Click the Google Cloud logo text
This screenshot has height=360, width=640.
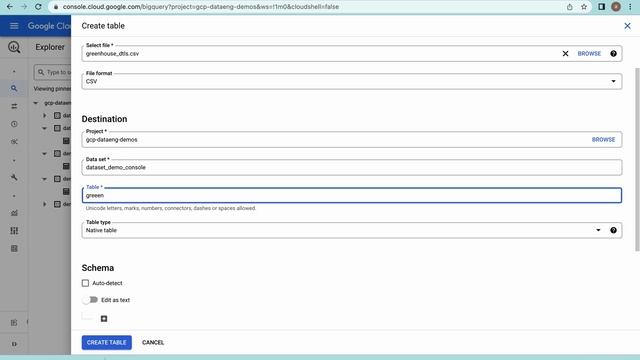[49, 26]
